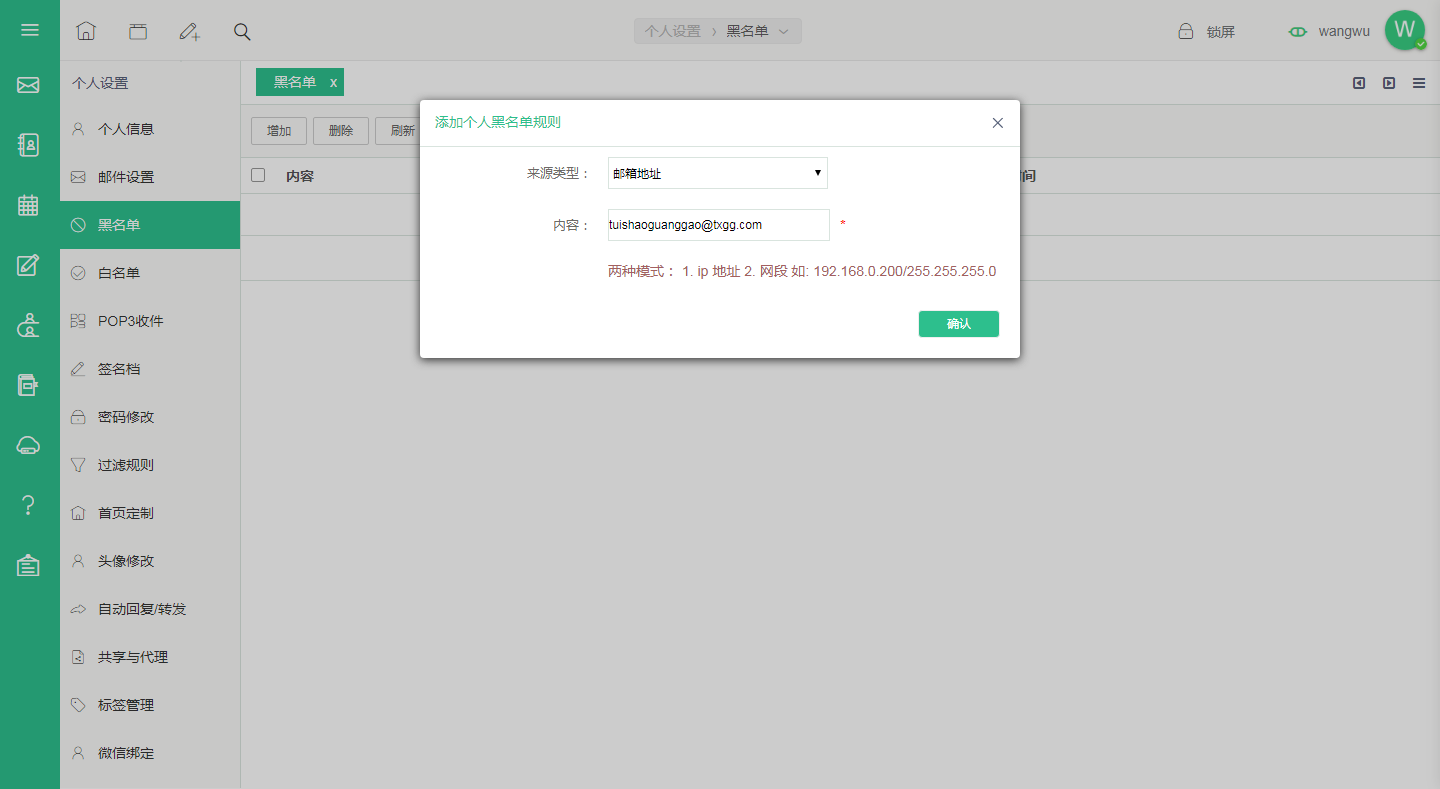Open 邮件设置 in settings menu
The image size is (1440, 789).
click(x=150, y=177)
